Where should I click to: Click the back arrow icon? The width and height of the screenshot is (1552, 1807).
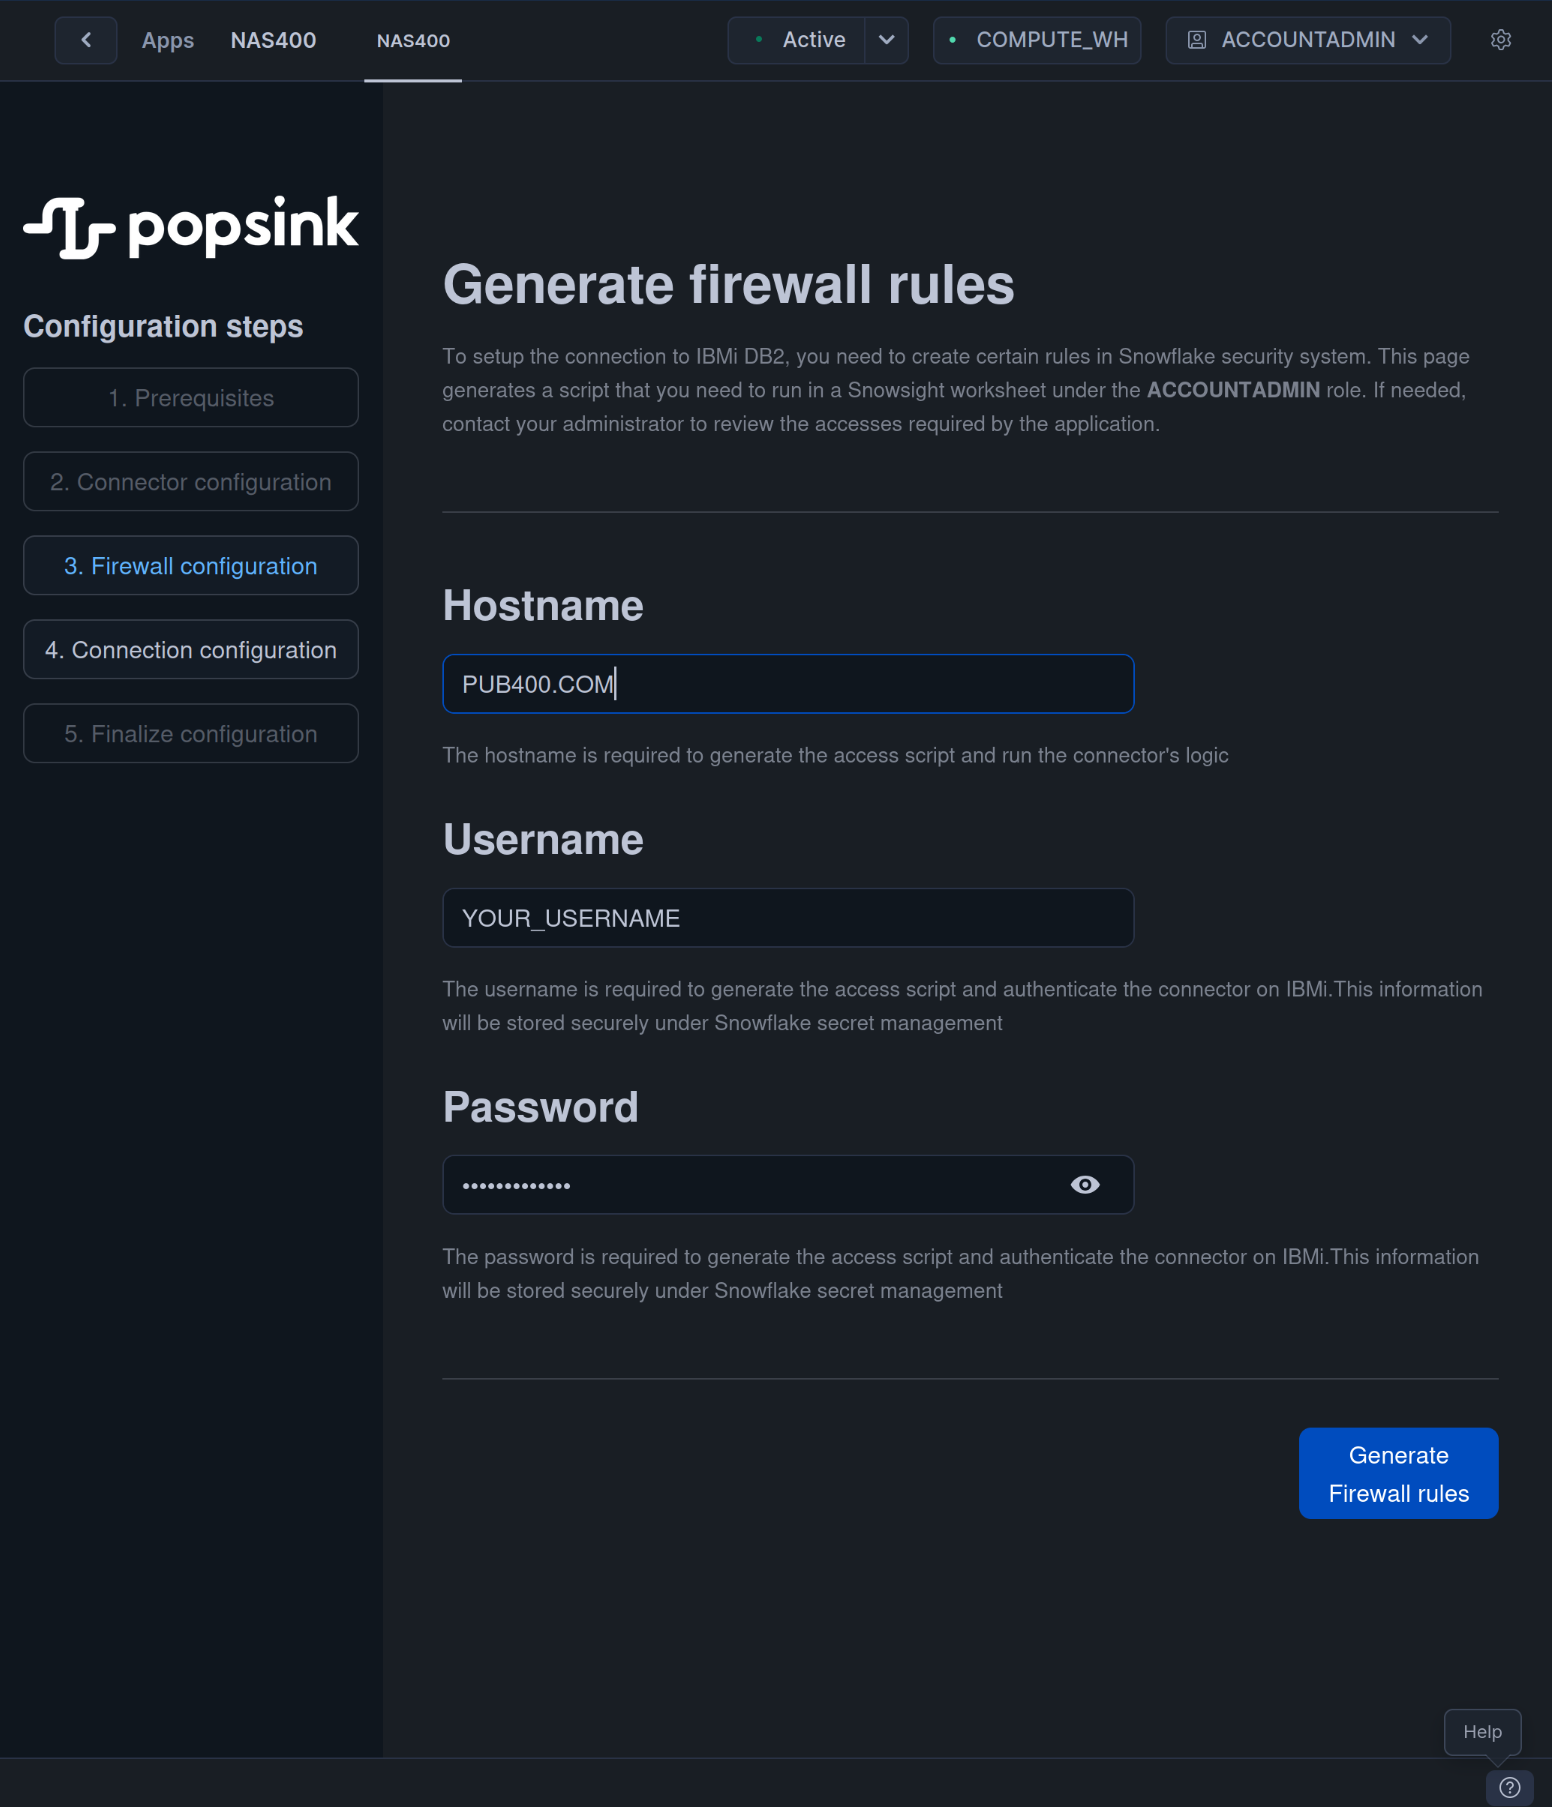86,40
